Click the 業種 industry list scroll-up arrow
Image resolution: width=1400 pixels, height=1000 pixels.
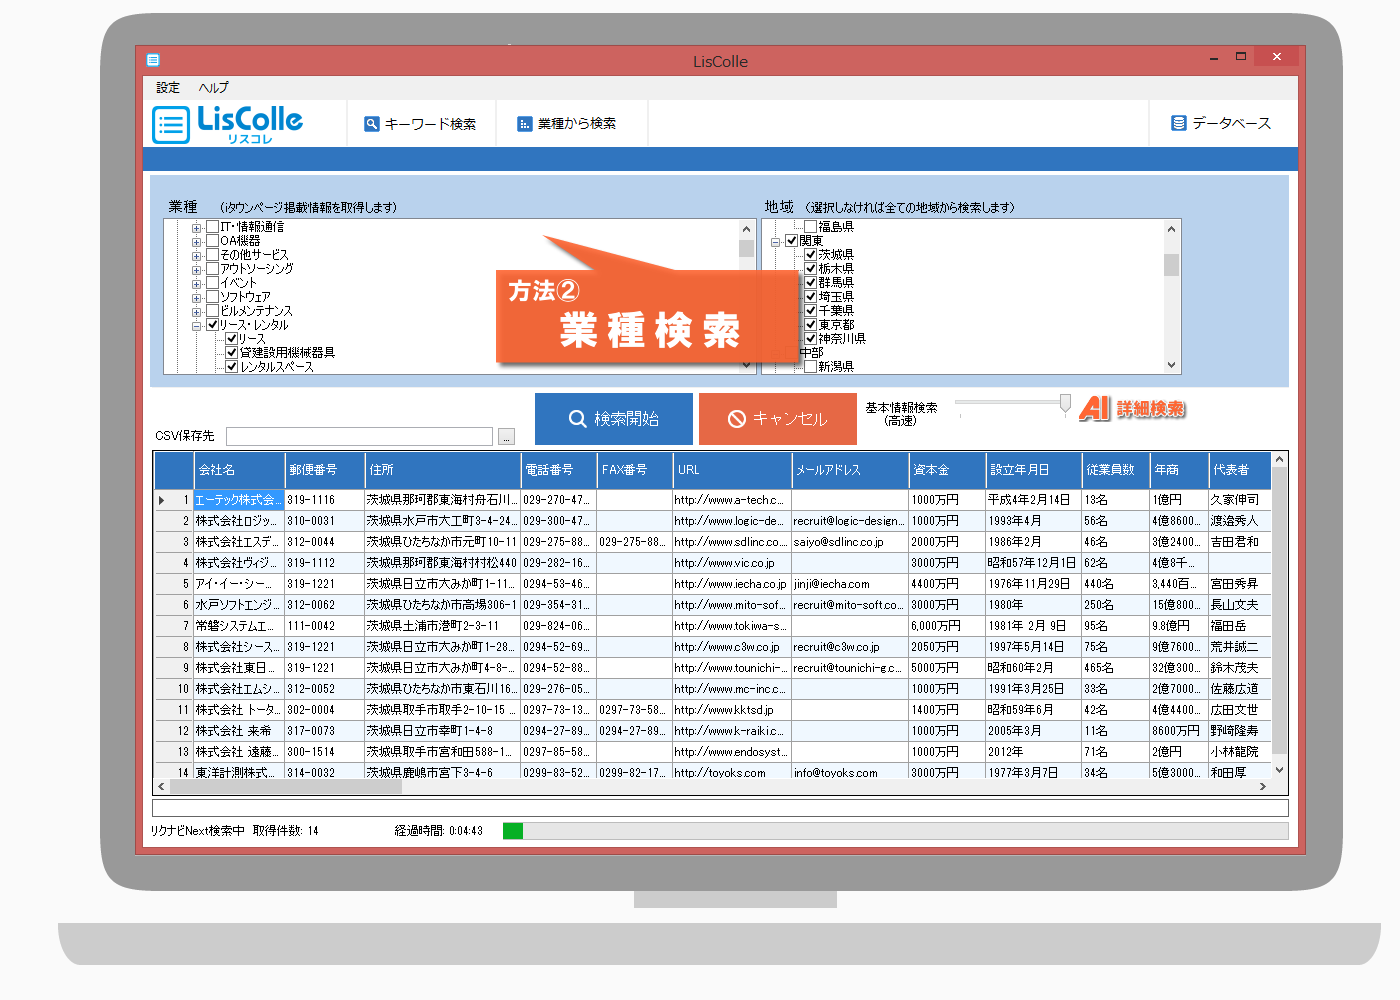tap(746, 228)
